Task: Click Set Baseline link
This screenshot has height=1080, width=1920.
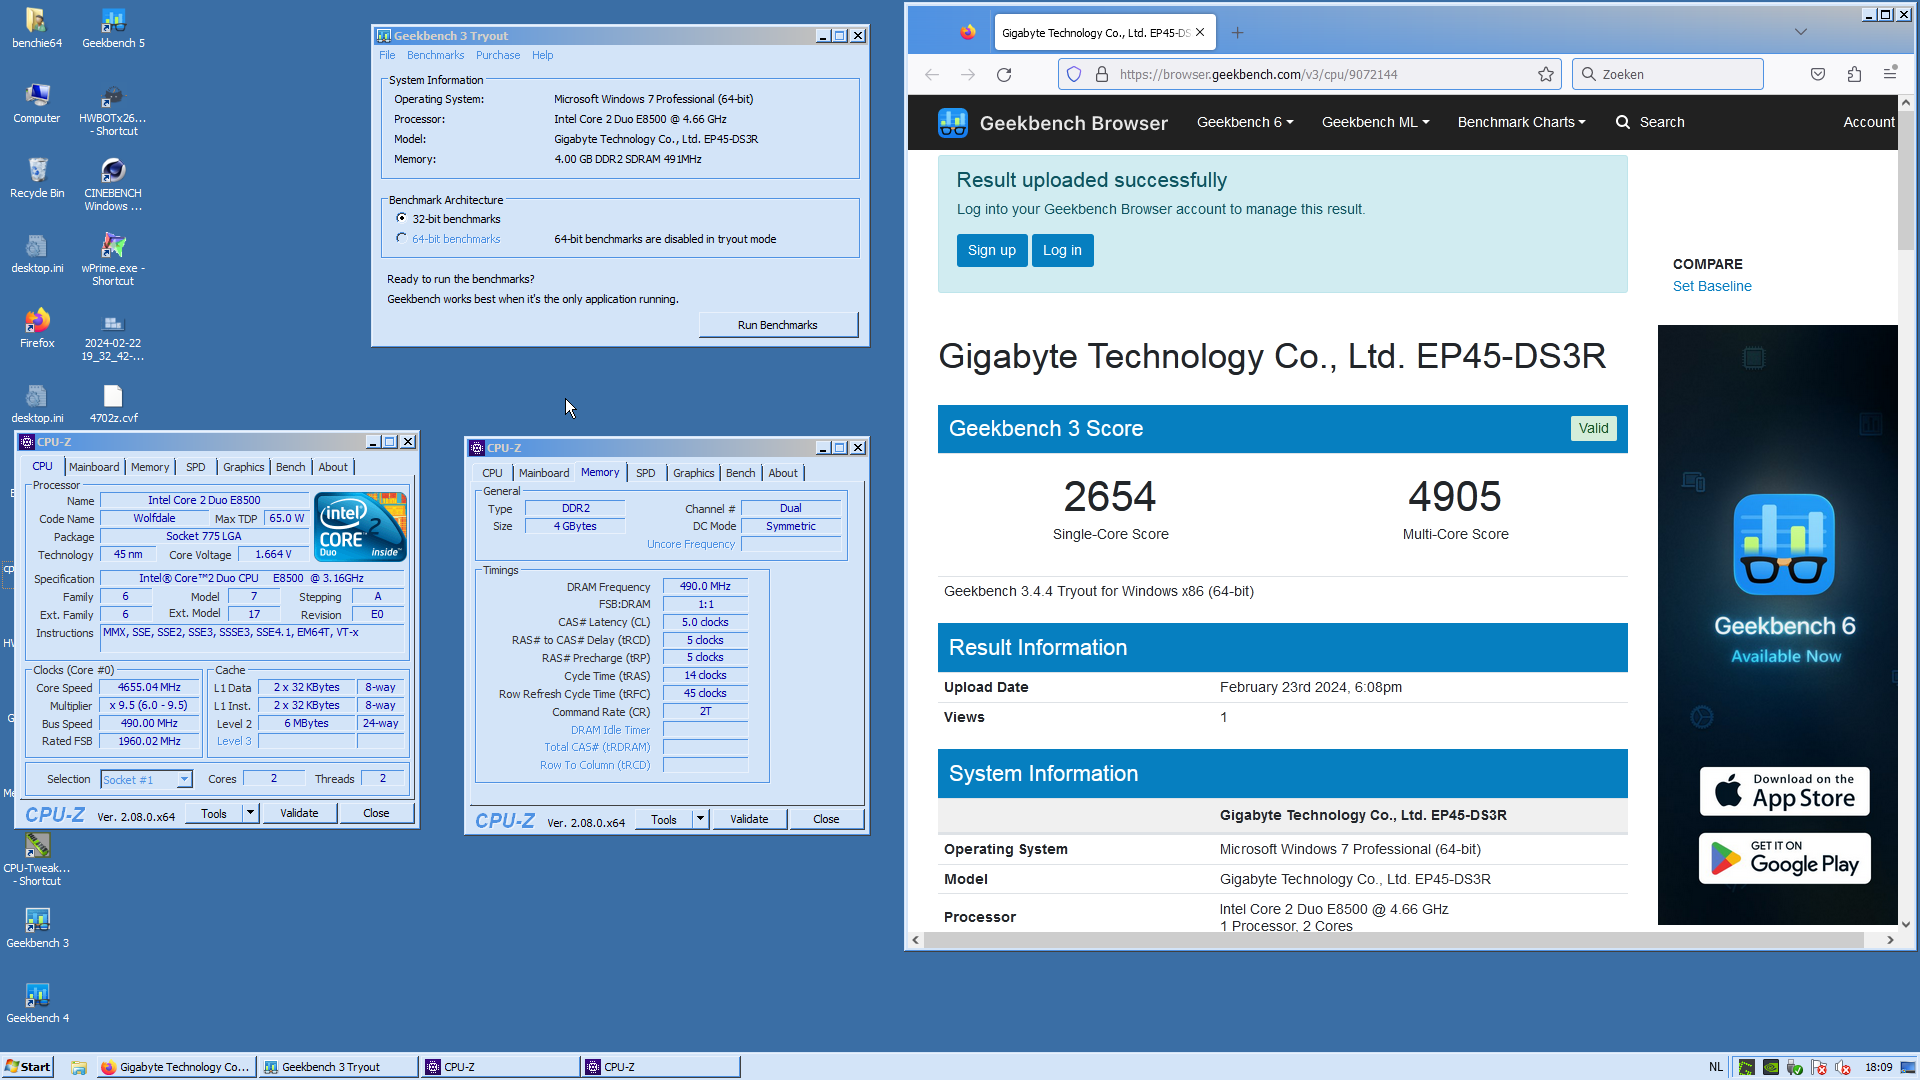Action: click(1712, 286)
